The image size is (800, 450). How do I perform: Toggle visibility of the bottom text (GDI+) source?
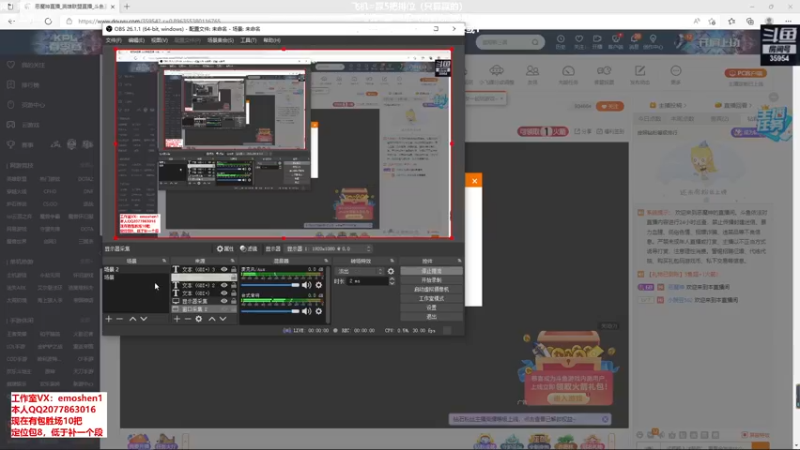click(x=224, y=293)
